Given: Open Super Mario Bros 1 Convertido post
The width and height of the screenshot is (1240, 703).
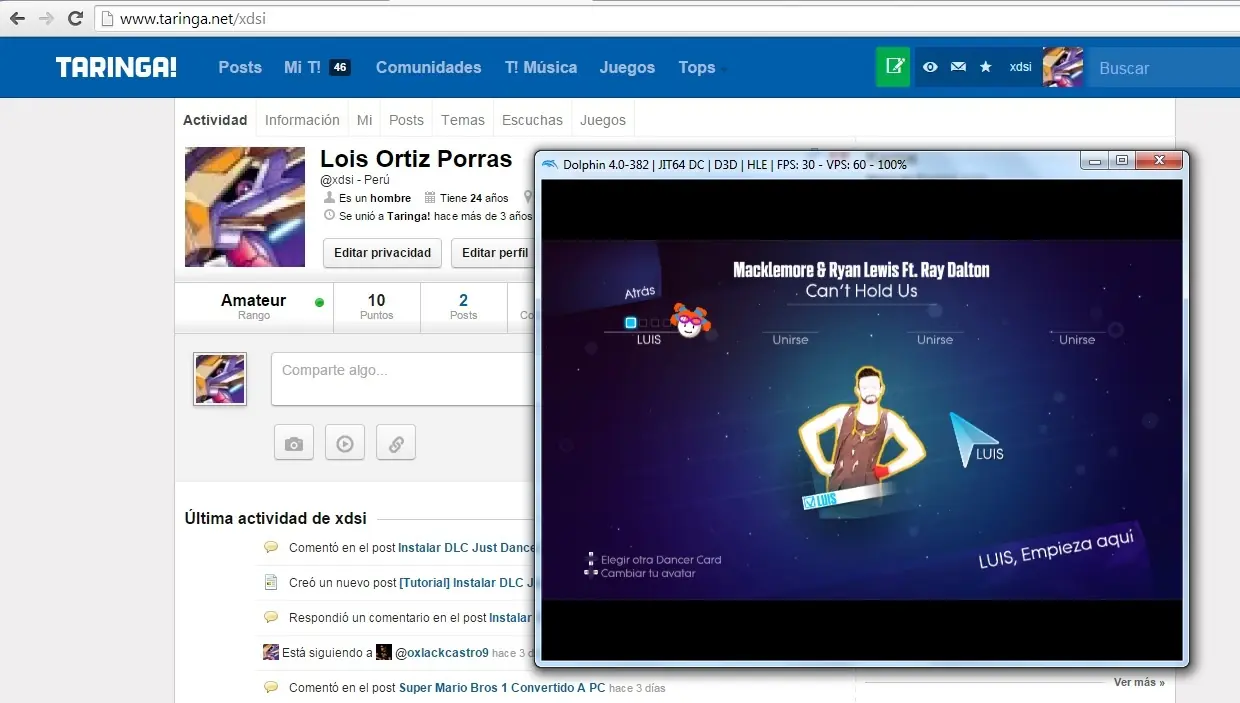Looking at the screenshot, I should pos(502,688).
